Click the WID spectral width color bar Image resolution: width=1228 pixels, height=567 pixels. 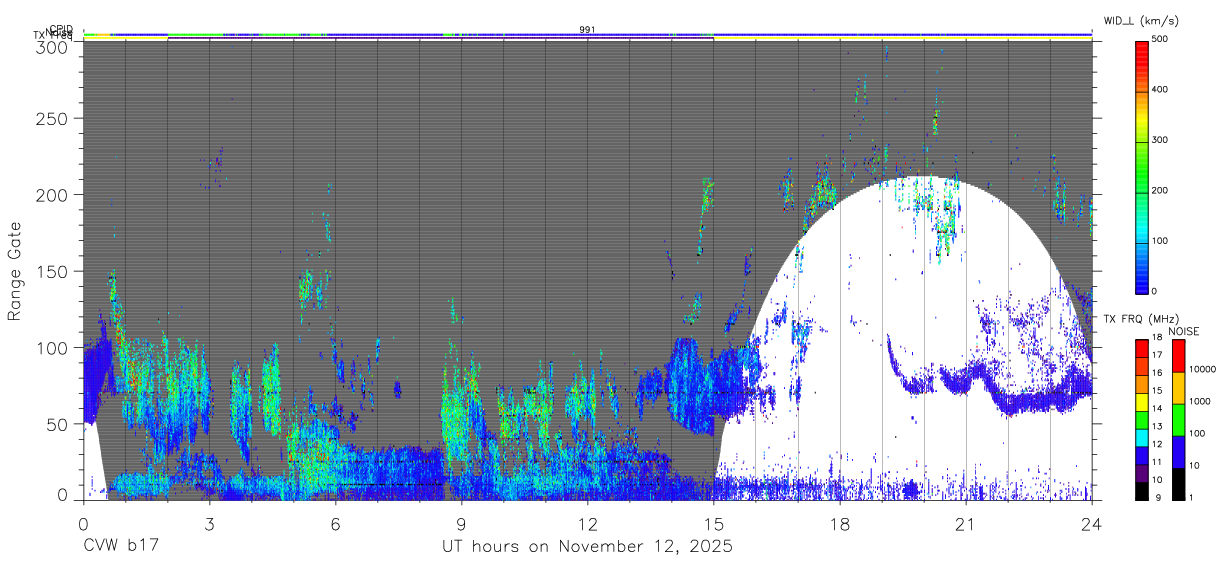click(x=1142, y=166)
